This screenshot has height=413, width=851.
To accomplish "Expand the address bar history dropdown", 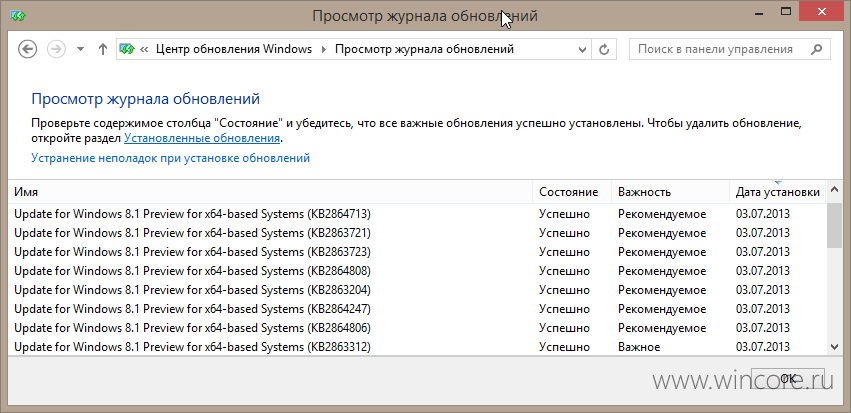I will [582, 49].
